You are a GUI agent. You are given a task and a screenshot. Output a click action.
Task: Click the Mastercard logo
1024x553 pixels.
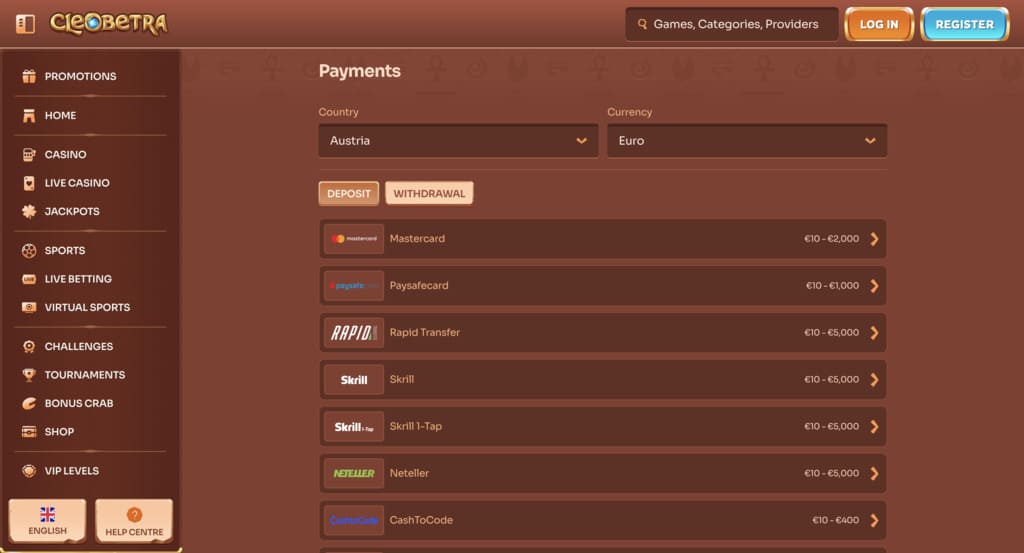click(354, 239)
